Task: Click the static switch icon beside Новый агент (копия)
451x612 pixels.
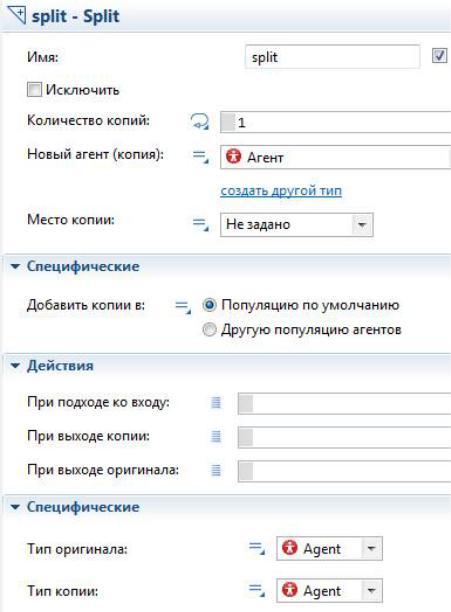Action: coord(201,157)
